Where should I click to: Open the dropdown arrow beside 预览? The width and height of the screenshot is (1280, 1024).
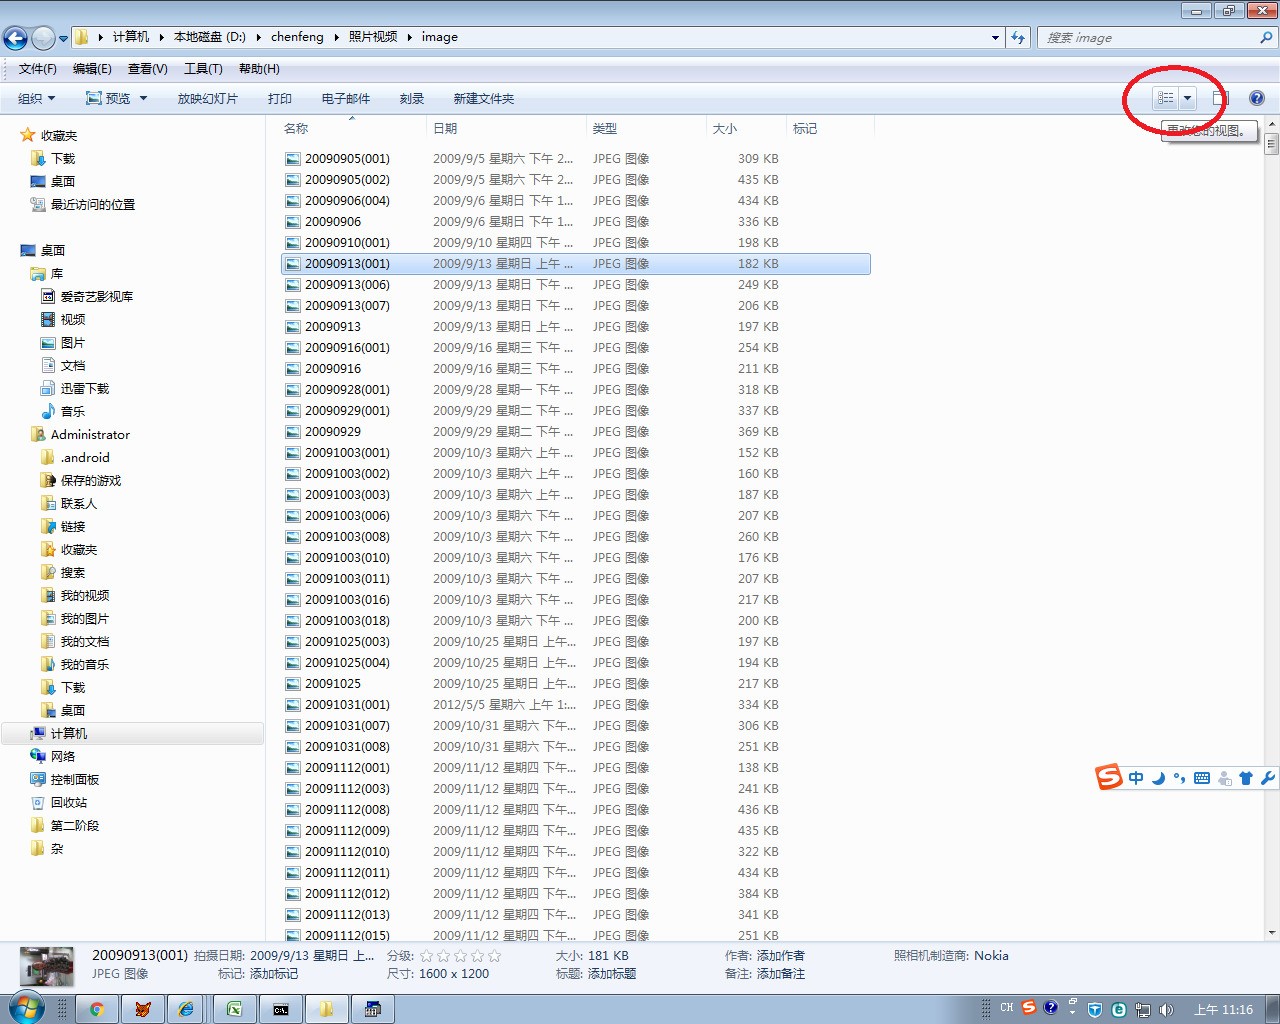143,98
